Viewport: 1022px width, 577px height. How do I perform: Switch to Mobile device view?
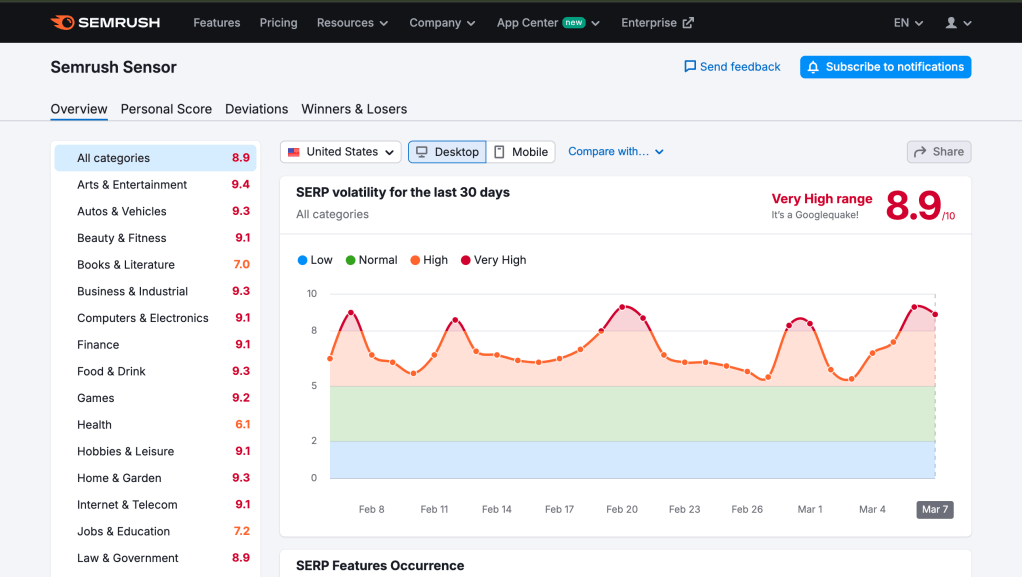[521, 152]
